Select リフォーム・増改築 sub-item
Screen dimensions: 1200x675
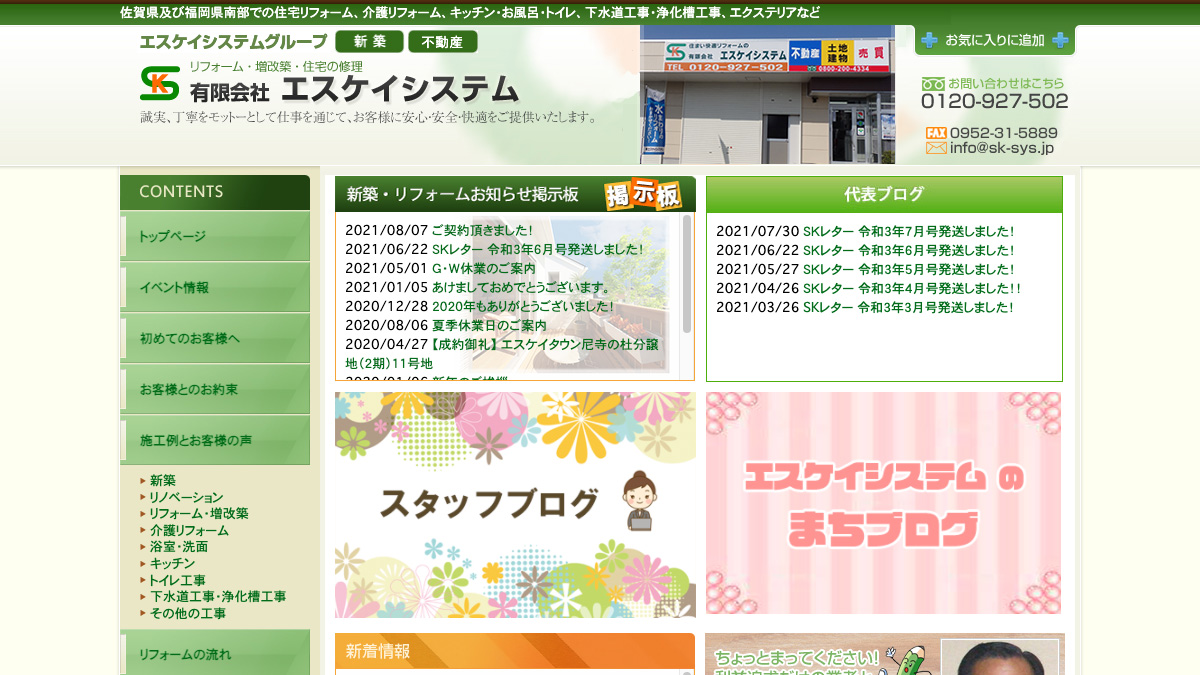click(x=199, y=513)
